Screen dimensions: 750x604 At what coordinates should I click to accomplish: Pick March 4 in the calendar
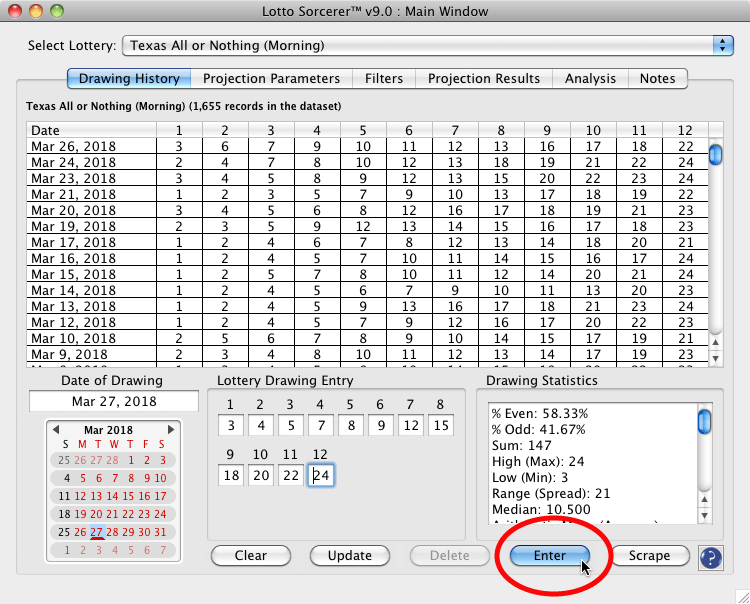point(67,478)
